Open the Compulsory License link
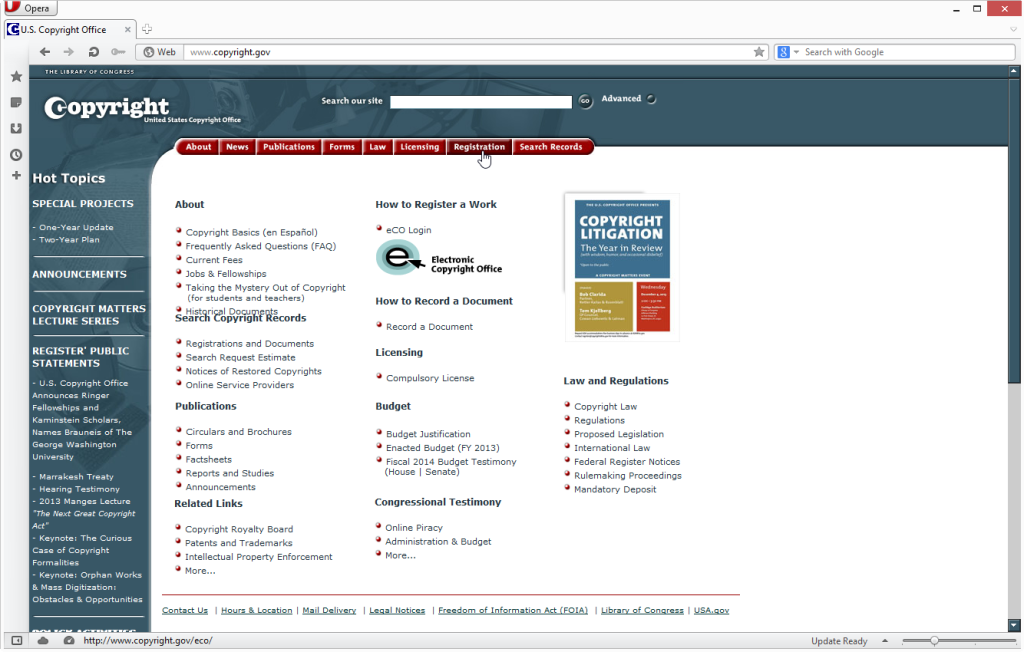 [430, 378]
